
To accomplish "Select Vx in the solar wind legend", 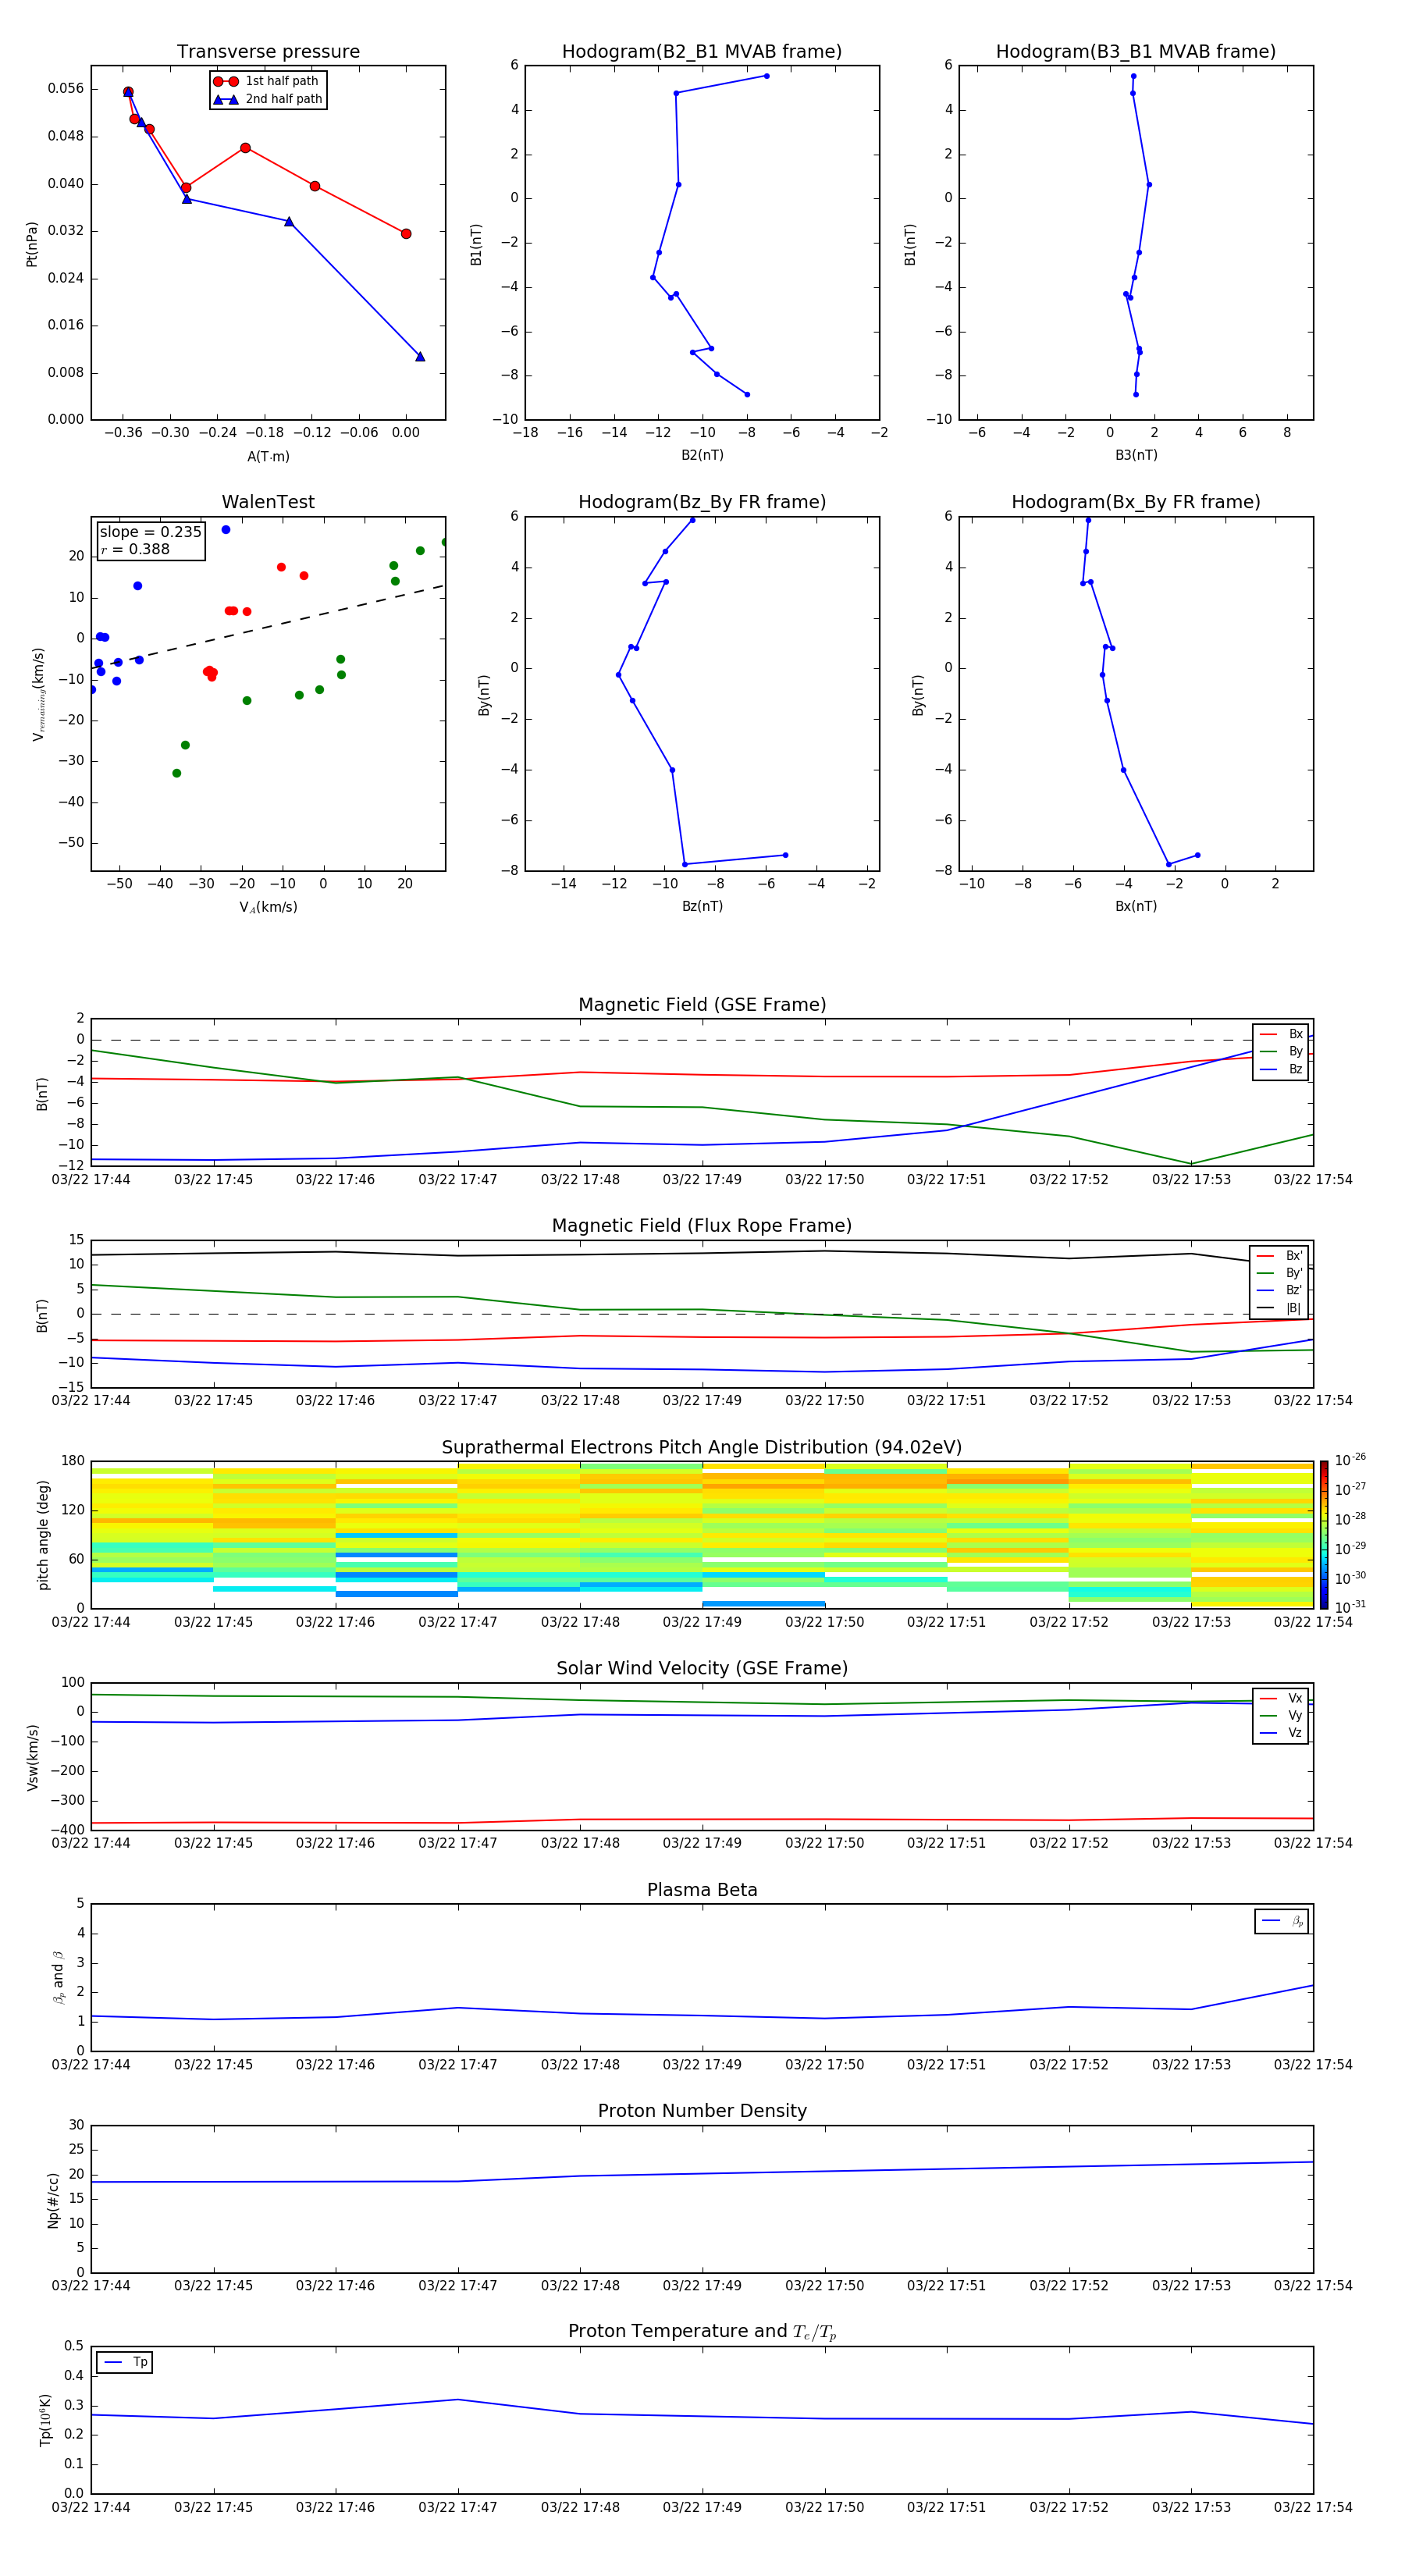I will point(1281,1698).
